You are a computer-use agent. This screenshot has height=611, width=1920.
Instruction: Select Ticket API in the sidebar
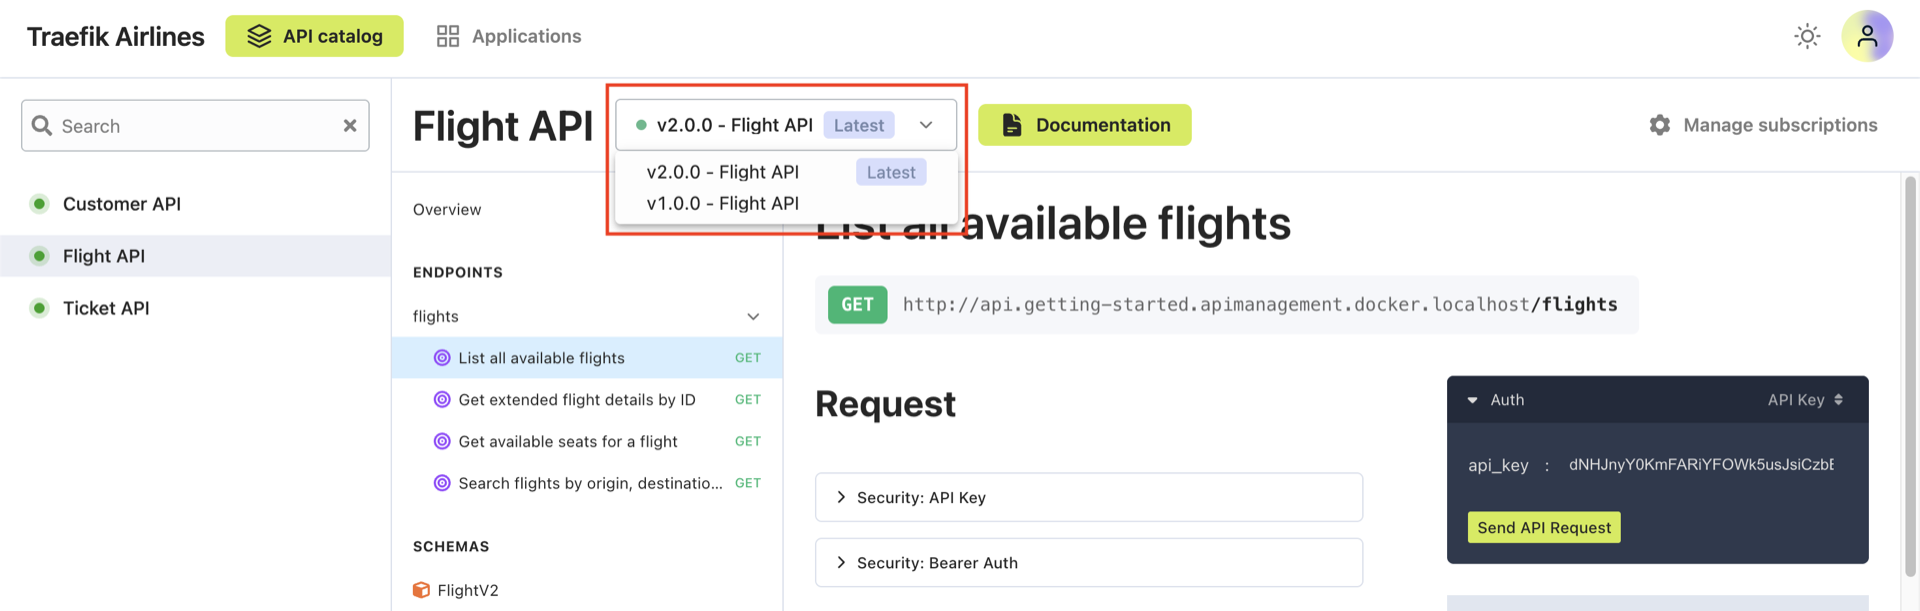[195, 308]
